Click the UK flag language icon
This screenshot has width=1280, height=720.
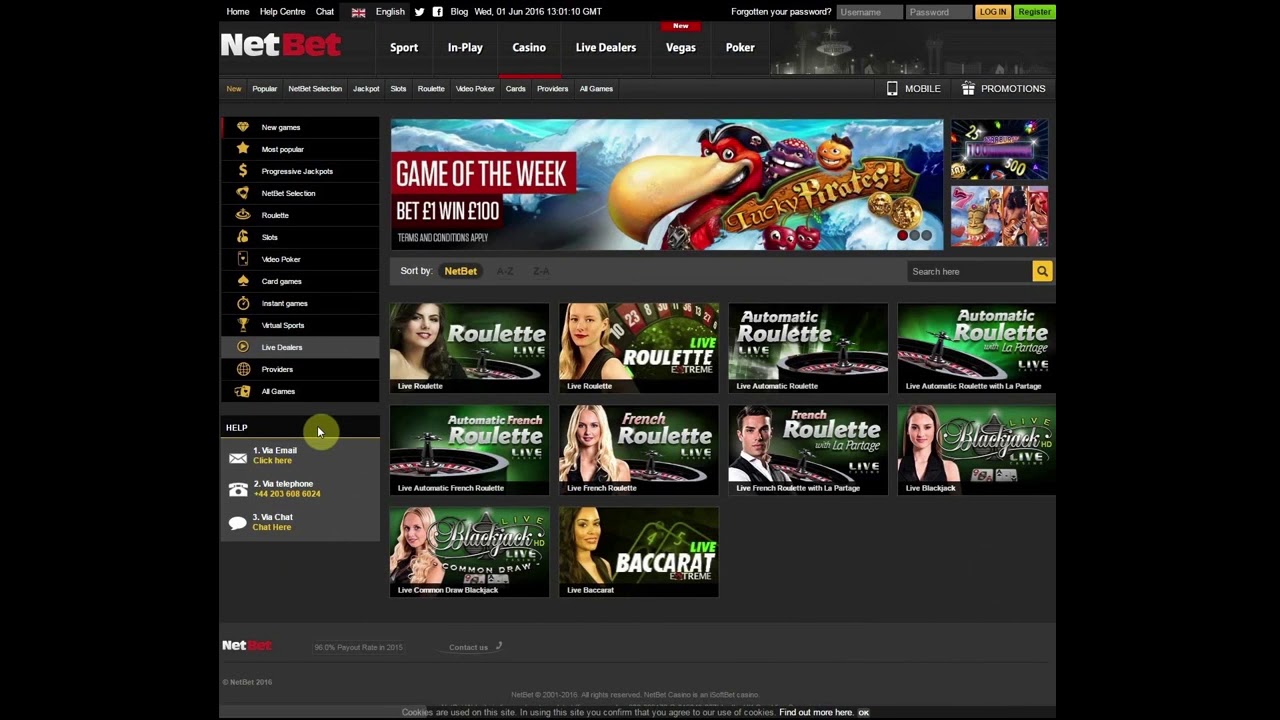pyautogui.click(x=358, y=12)
